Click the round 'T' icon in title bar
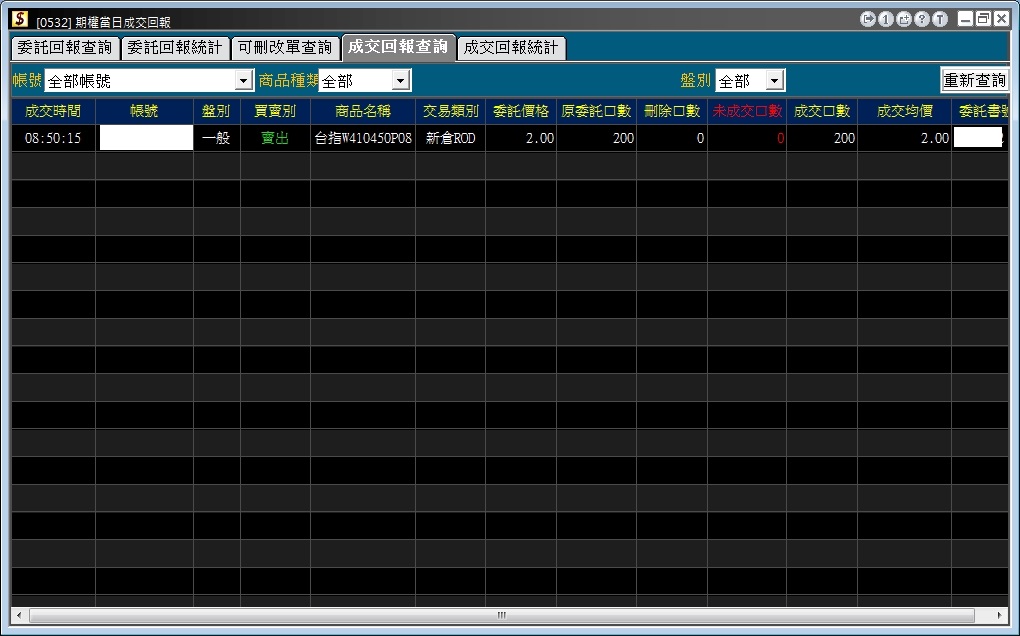Screen dimensions: 1020x636 tap(940, 20)
